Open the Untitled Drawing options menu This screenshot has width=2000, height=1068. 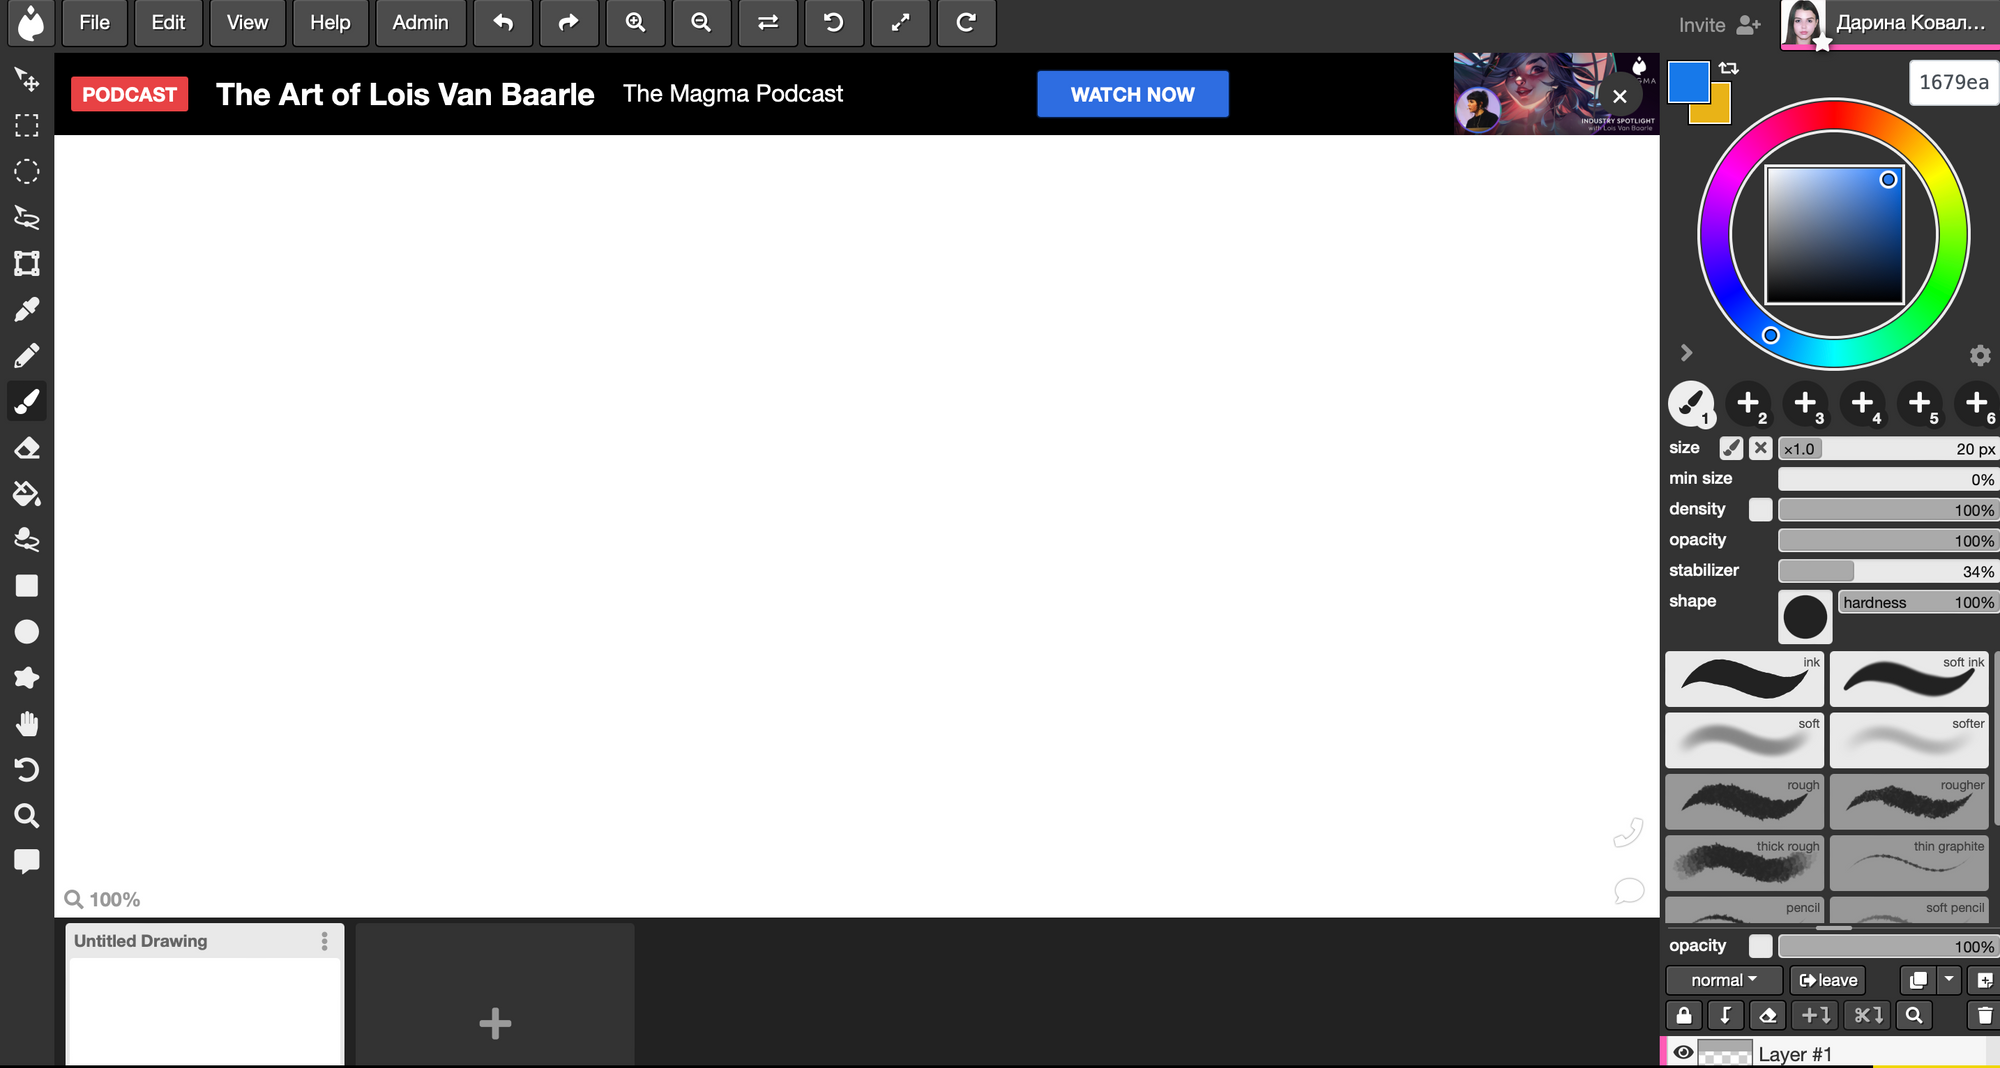click(324, 941)
